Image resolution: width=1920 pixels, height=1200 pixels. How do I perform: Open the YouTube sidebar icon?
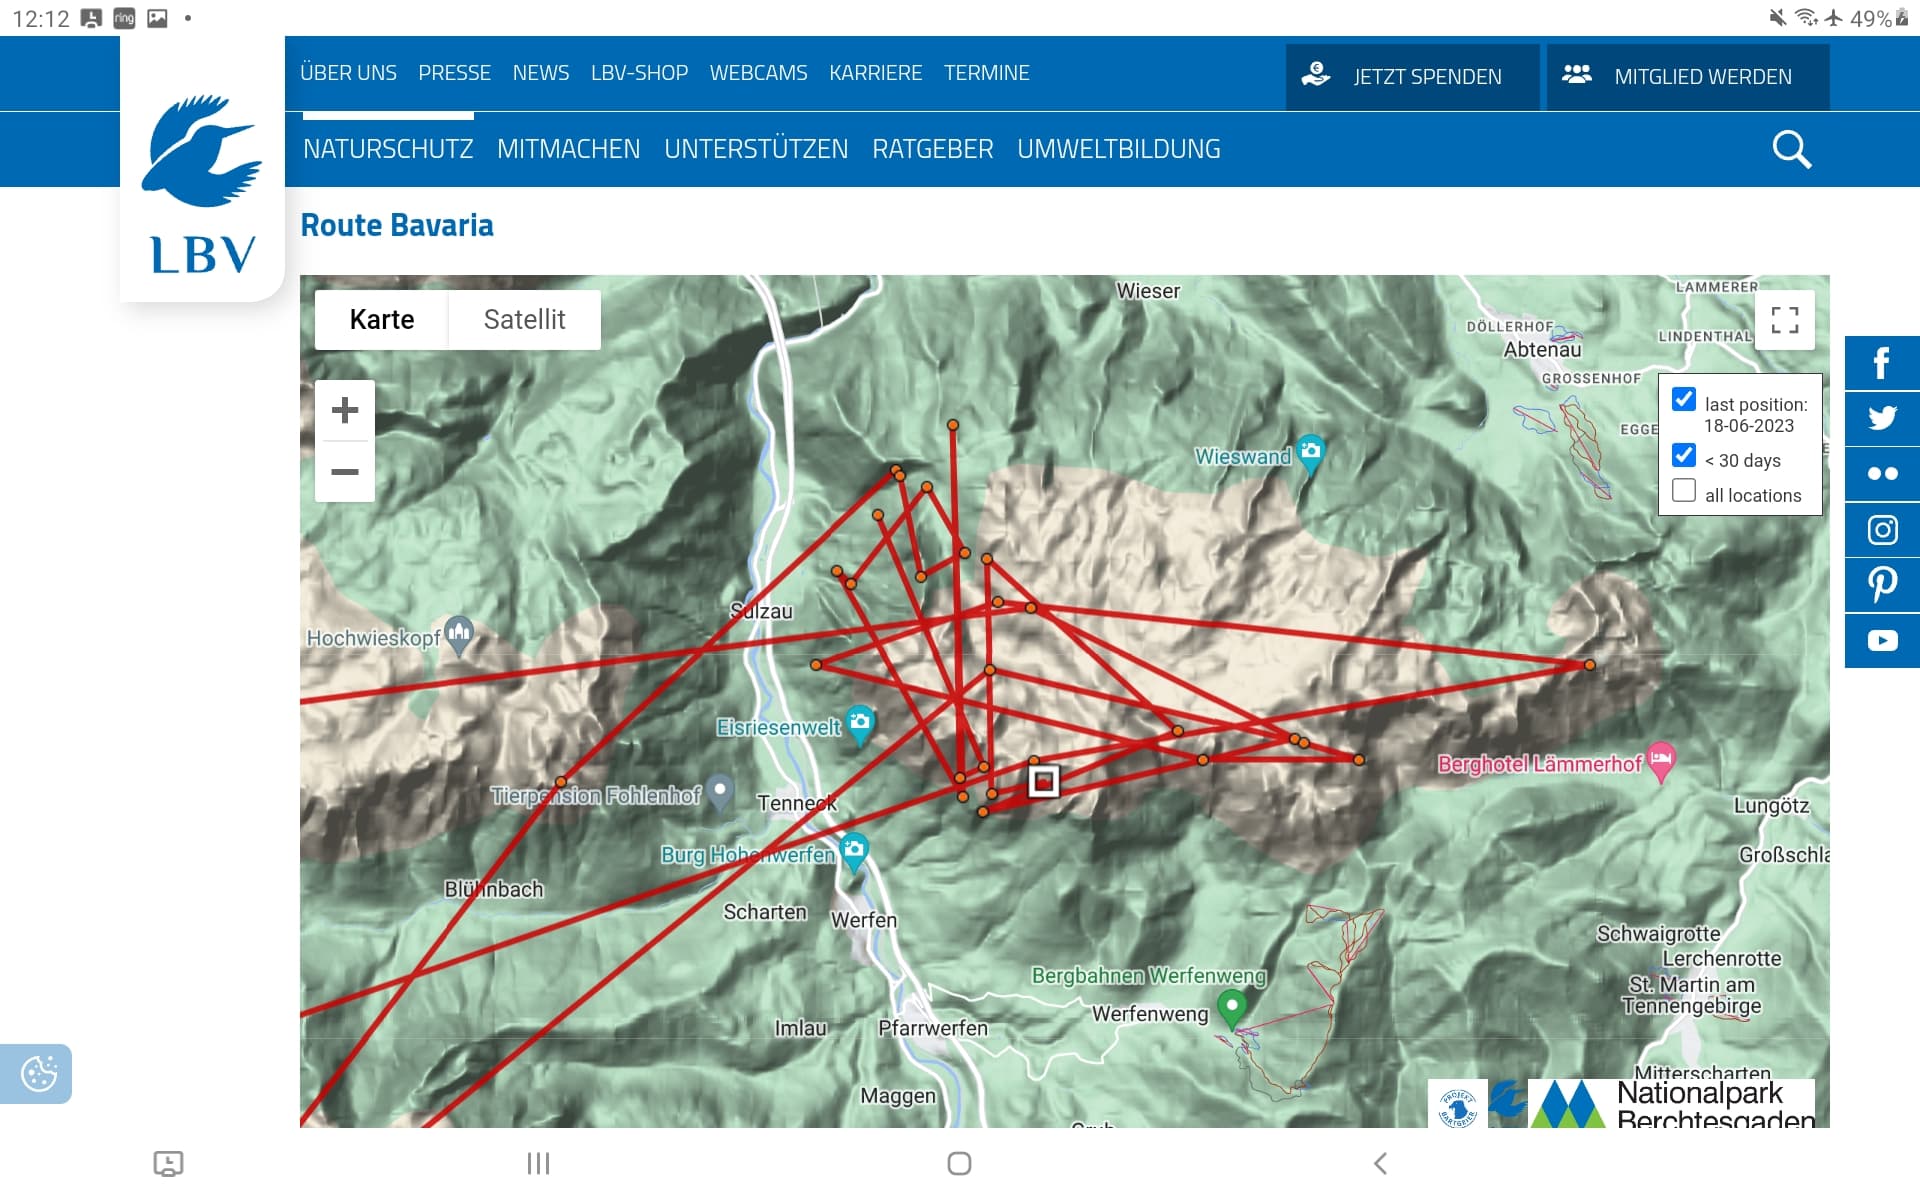[x=1882, y=641]
